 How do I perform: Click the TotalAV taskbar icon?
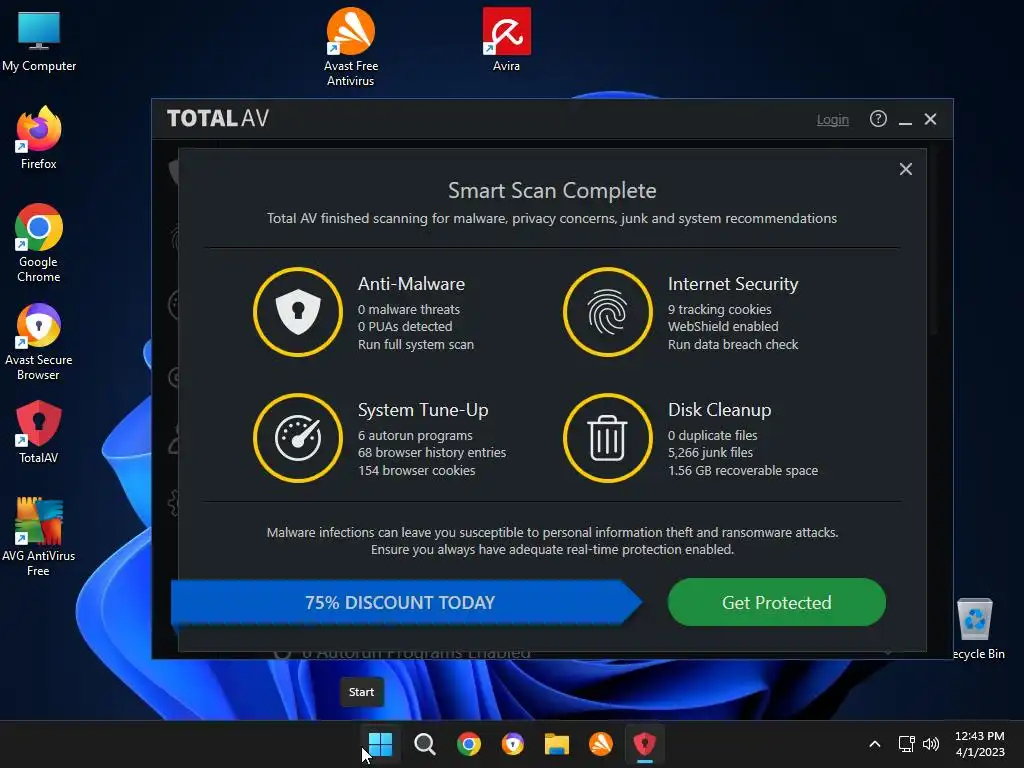(x=645, y=744)
